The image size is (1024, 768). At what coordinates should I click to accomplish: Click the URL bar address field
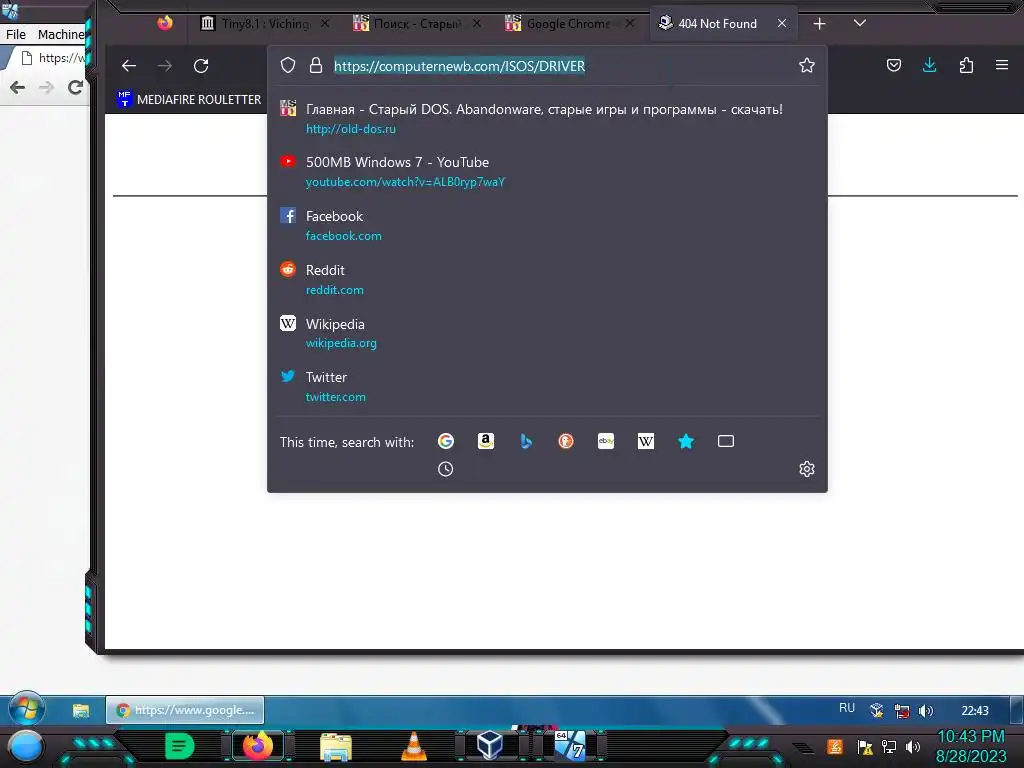coord(549,65)
